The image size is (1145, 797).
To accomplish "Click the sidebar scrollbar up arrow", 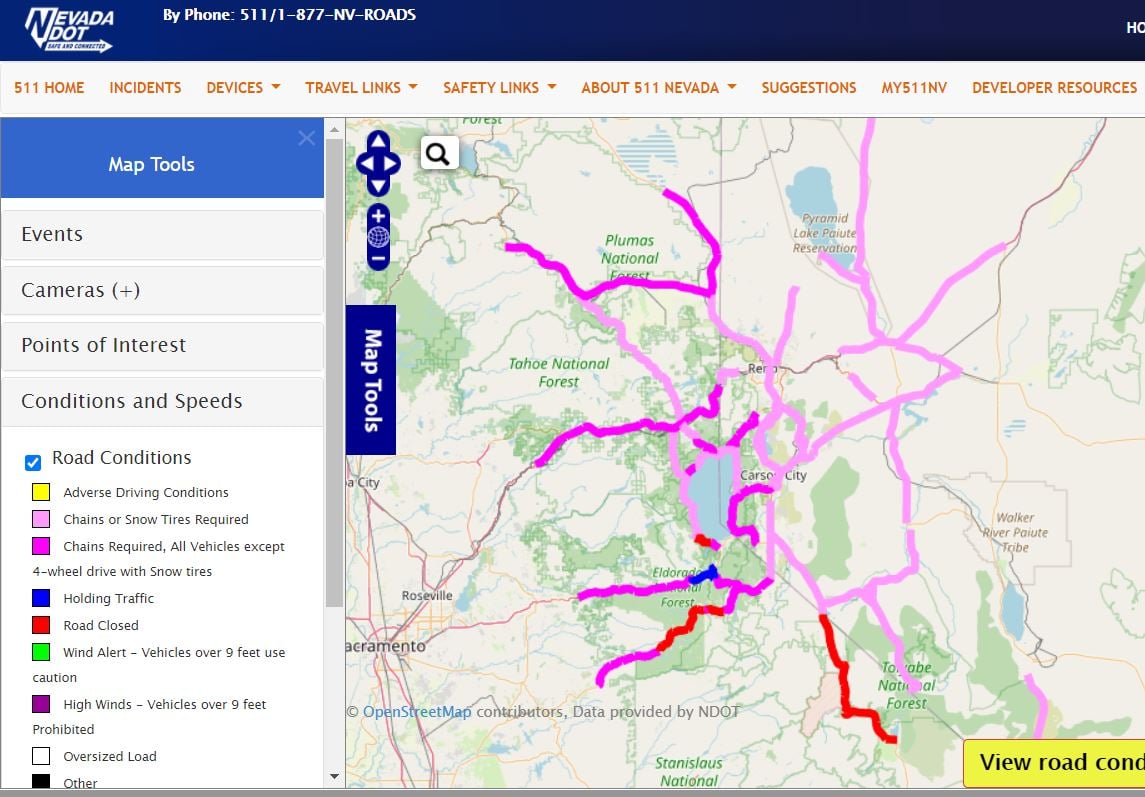I will (334, 129).
